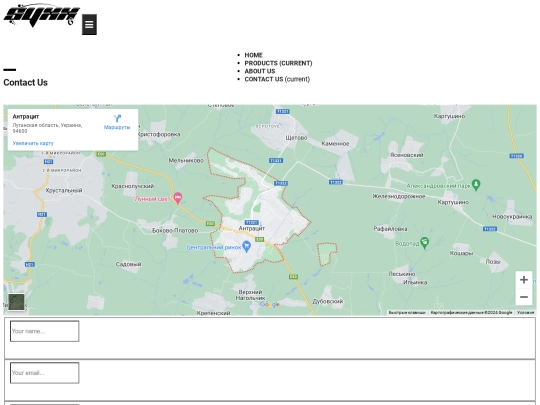Click the Кошары label on map

461,253
